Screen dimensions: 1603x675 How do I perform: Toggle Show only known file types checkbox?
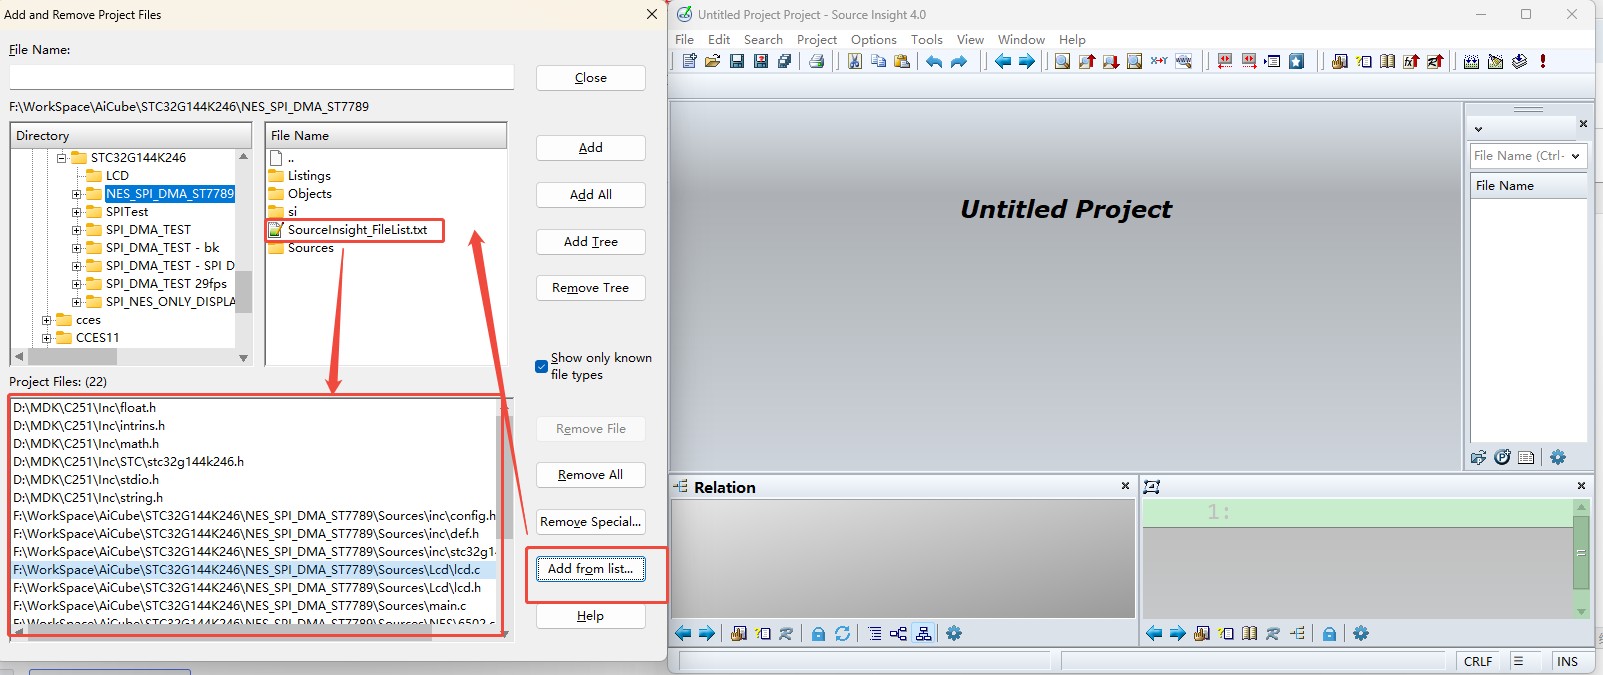(x=541, y=366)
